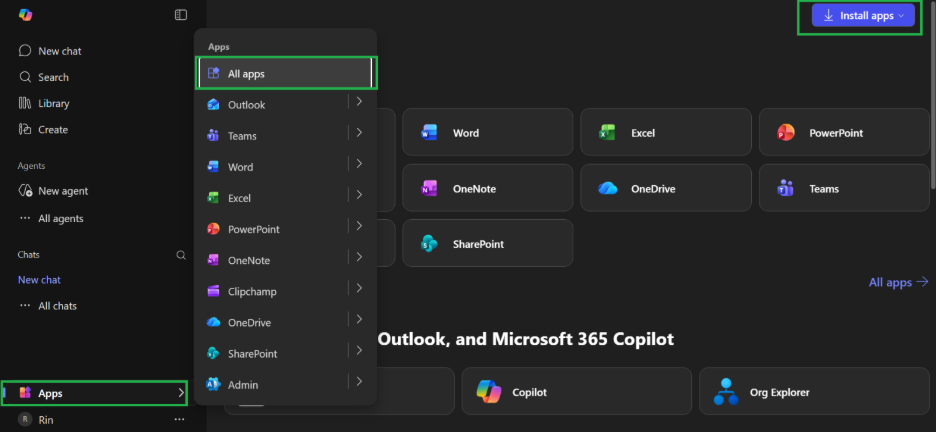Open the OneDrive app tile
936x432 pixels.
click(666, 188)
